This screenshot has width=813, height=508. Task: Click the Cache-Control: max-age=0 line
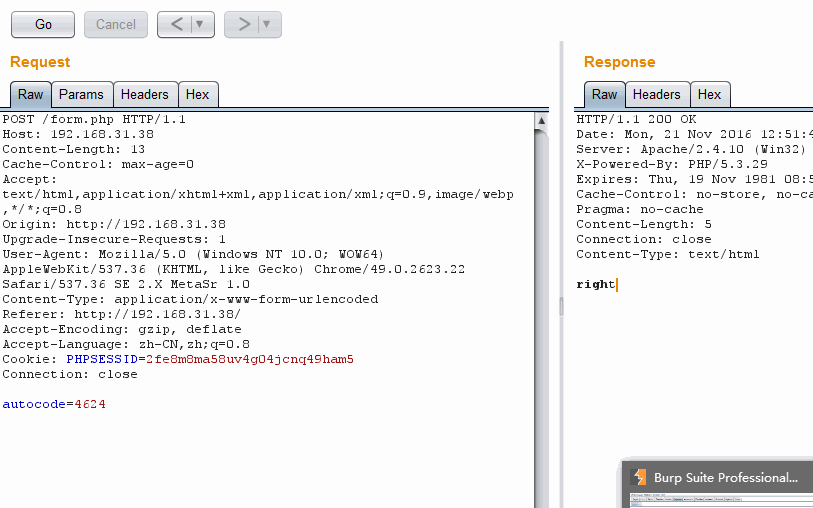point(98,164)
